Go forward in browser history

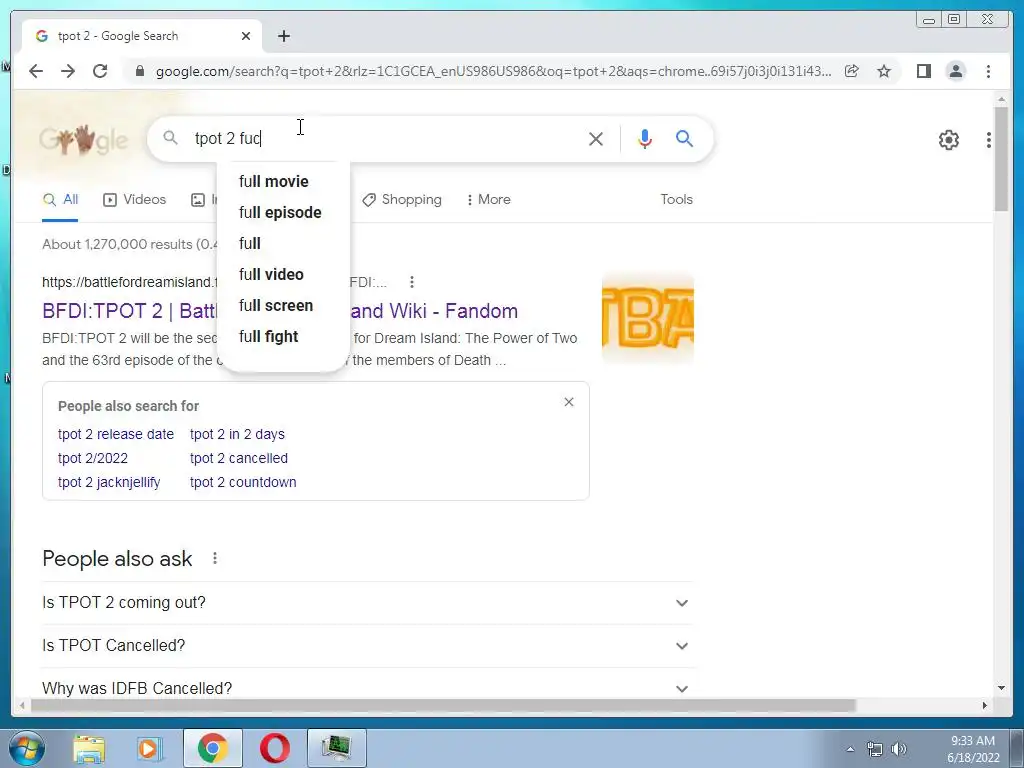(68, 71)
